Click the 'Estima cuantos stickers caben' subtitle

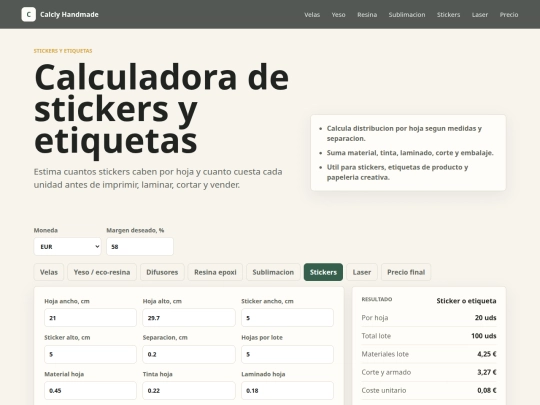tap(158, 178)
